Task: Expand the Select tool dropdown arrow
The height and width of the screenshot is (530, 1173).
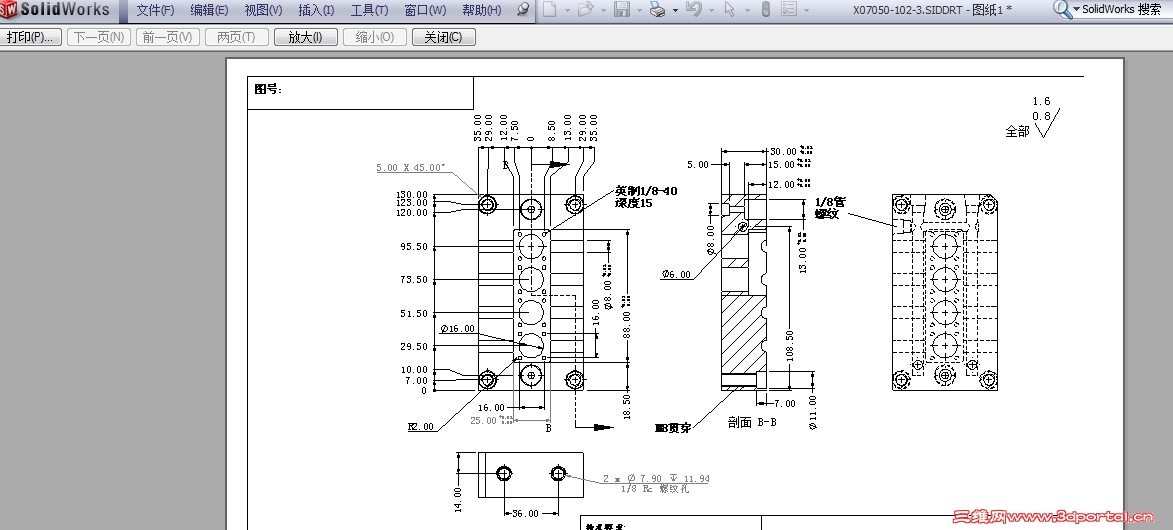Action: [746, 10]
